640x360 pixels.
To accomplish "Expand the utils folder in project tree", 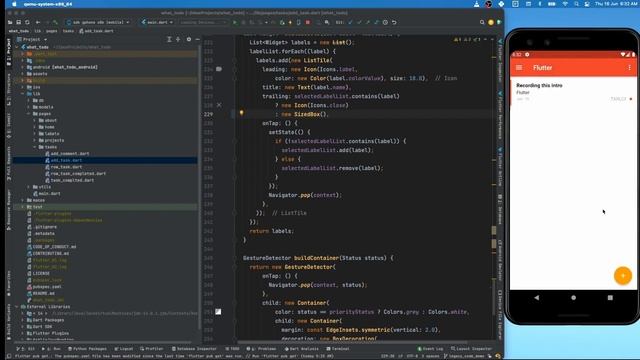I will pos(29,187).
